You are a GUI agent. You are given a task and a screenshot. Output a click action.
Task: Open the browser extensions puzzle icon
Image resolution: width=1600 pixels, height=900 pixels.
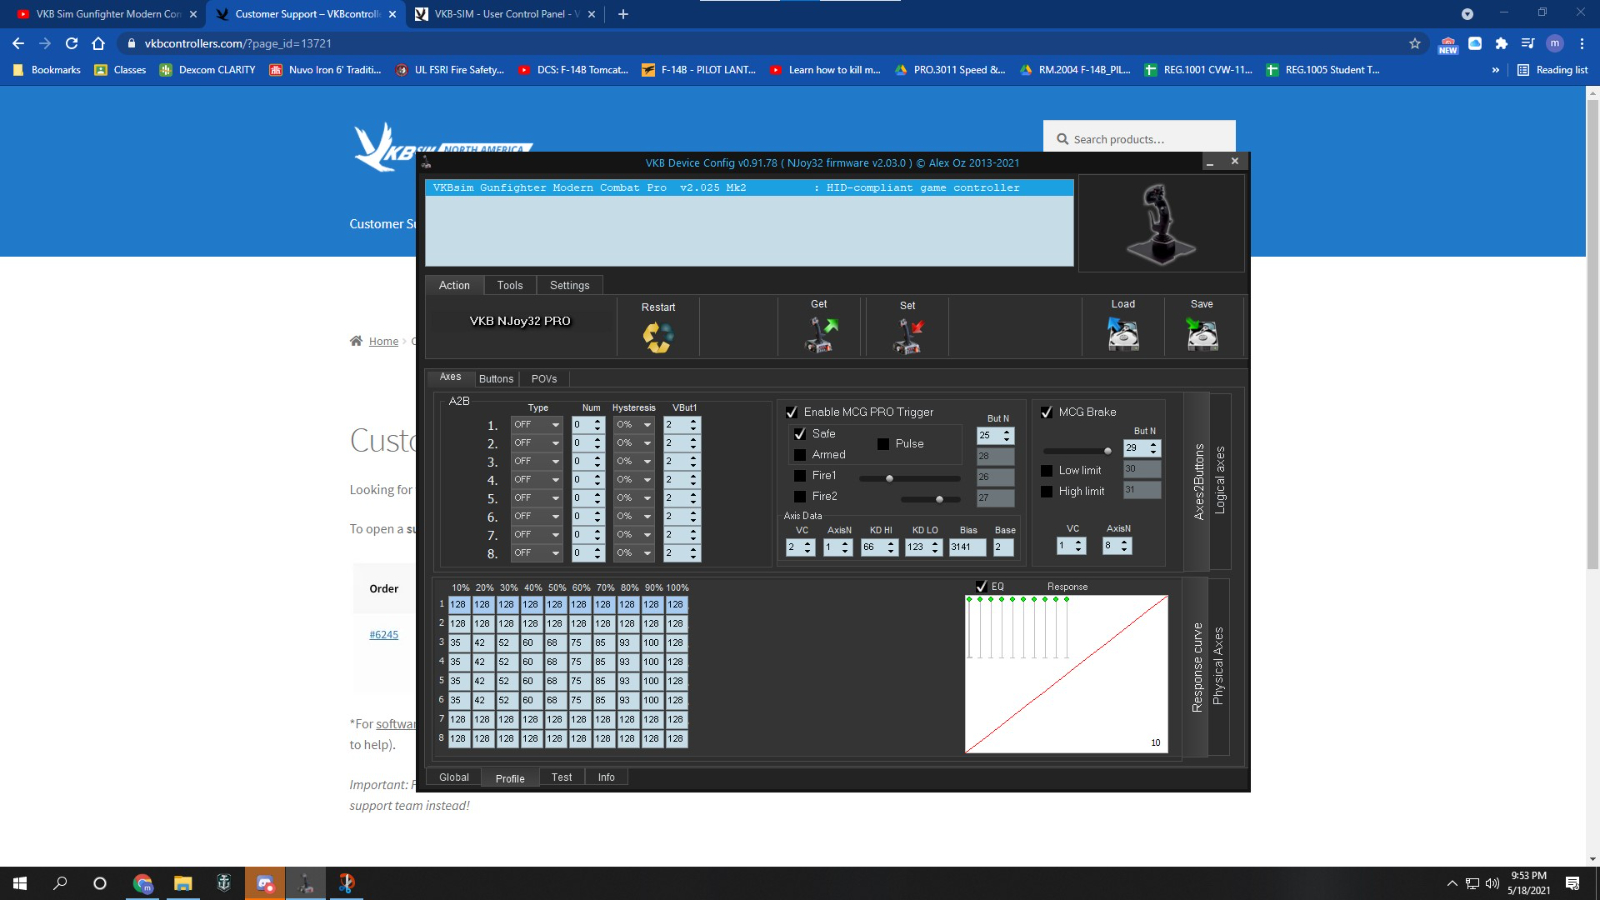(1501, 43)
